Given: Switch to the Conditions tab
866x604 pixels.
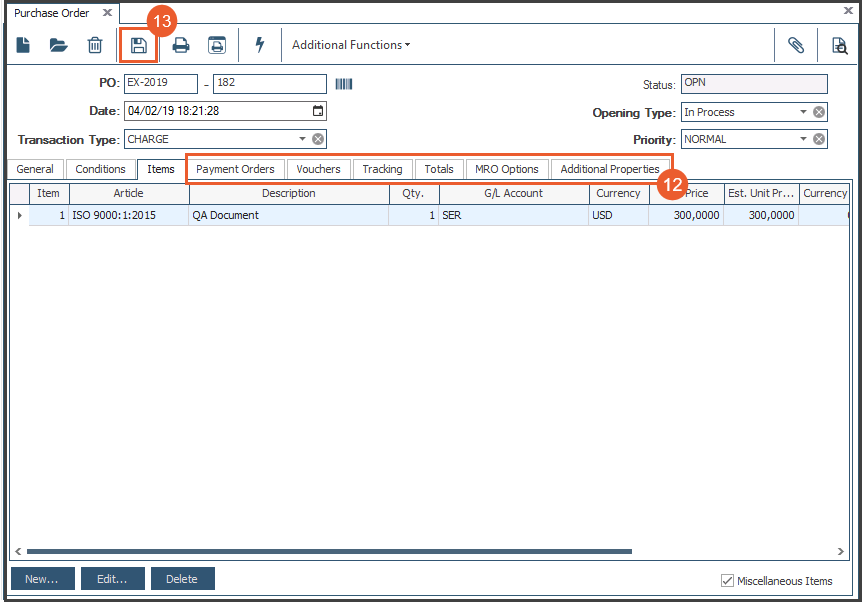Looking at the screenshot, I should click(x=101, y=169).
